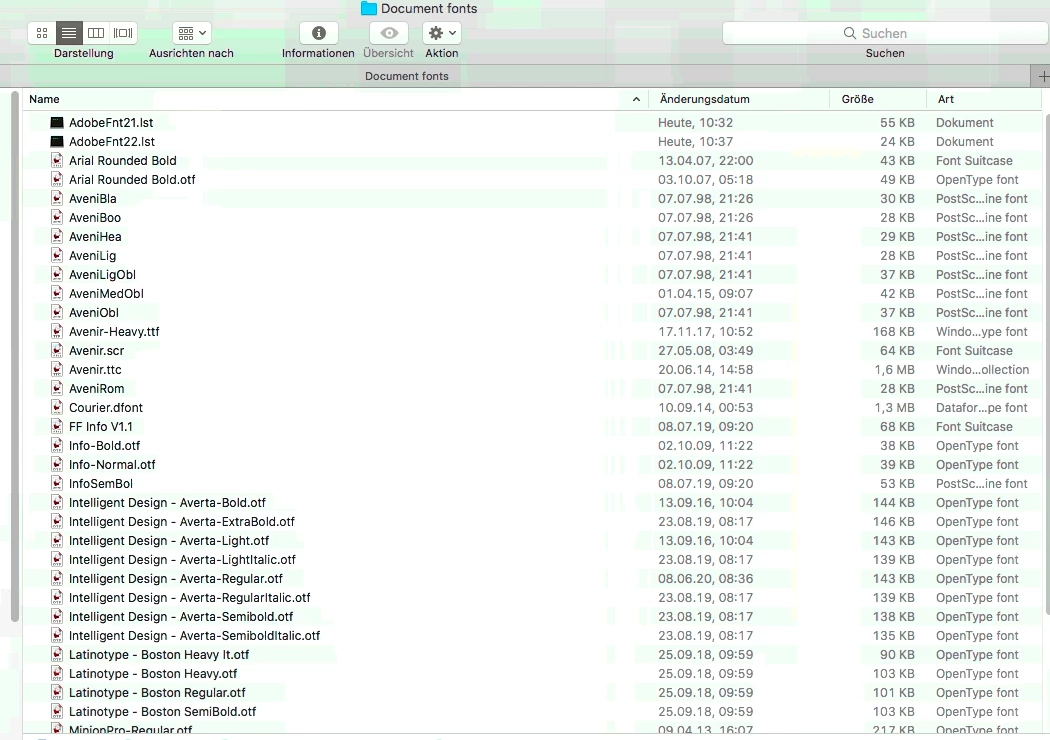
Task: Click the 168 KB size of Avenir-Heavy.ttf
Action: click(893, 331)
